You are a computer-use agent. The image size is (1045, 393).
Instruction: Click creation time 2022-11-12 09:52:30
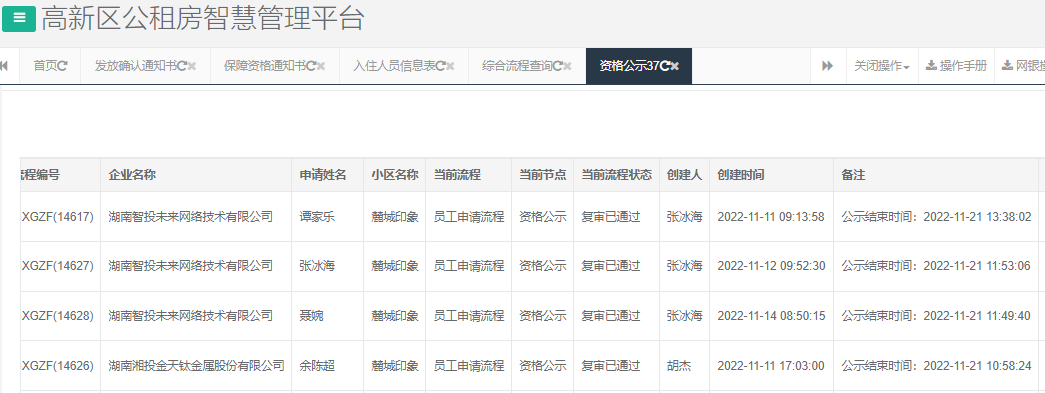click(x=771, y=266)
